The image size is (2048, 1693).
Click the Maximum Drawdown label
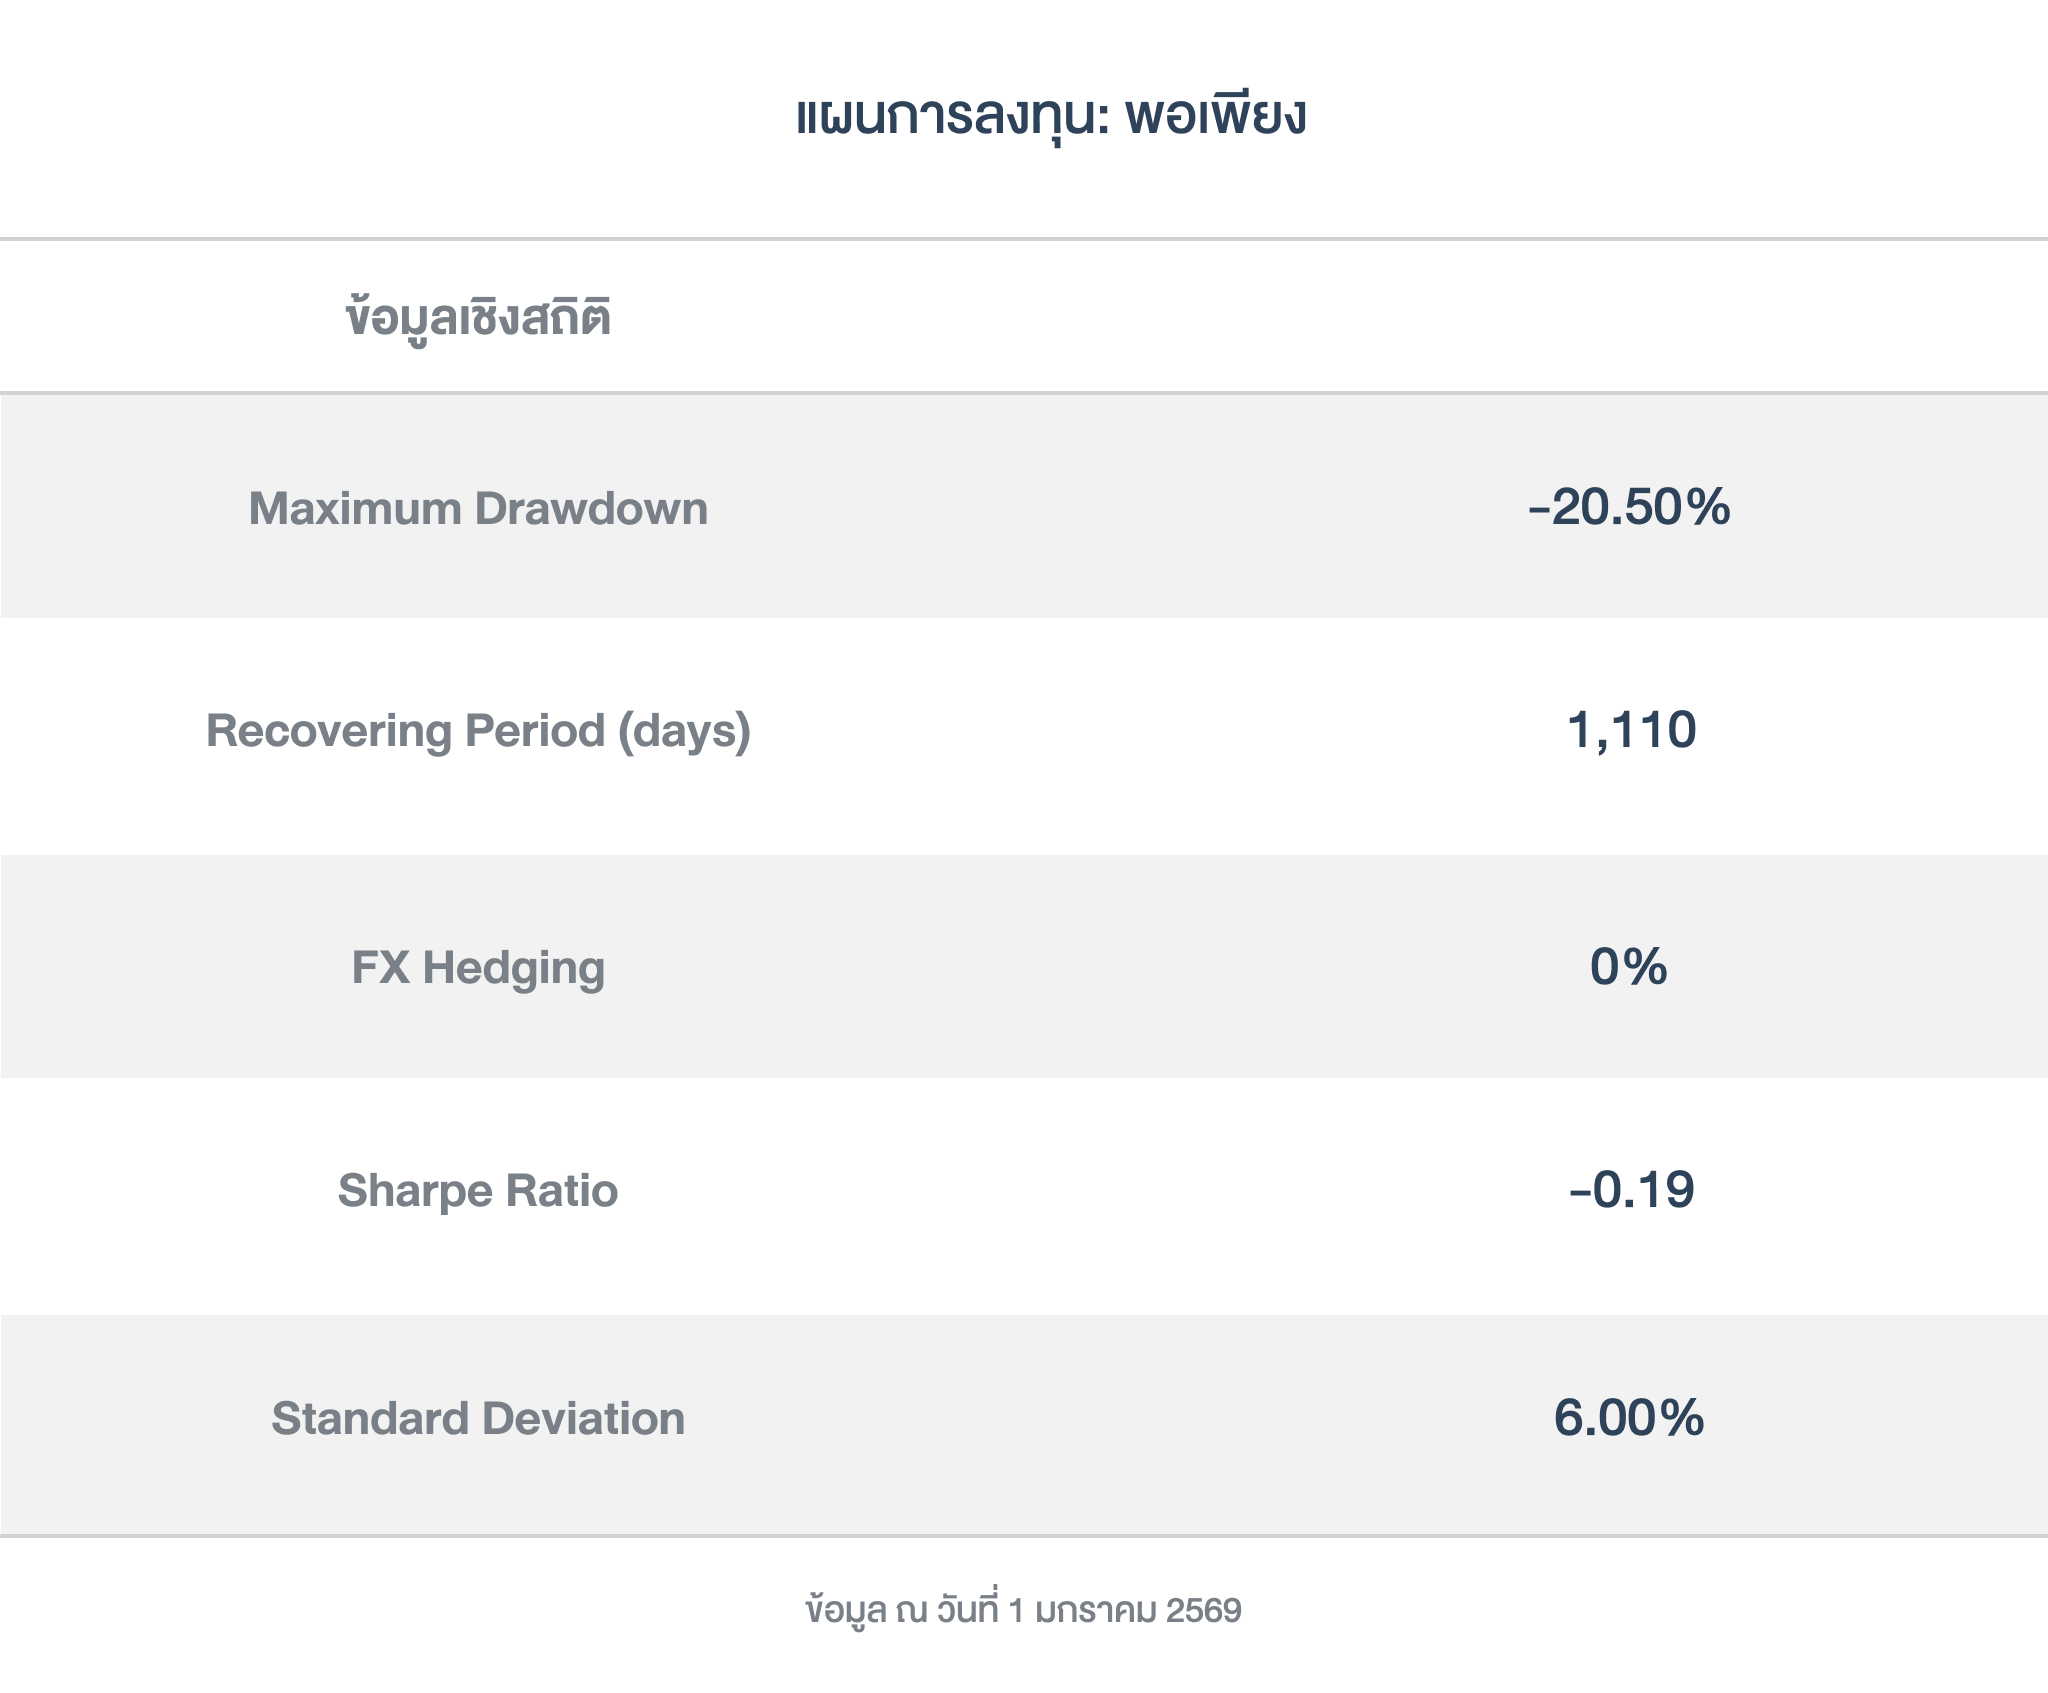point(478,508)
